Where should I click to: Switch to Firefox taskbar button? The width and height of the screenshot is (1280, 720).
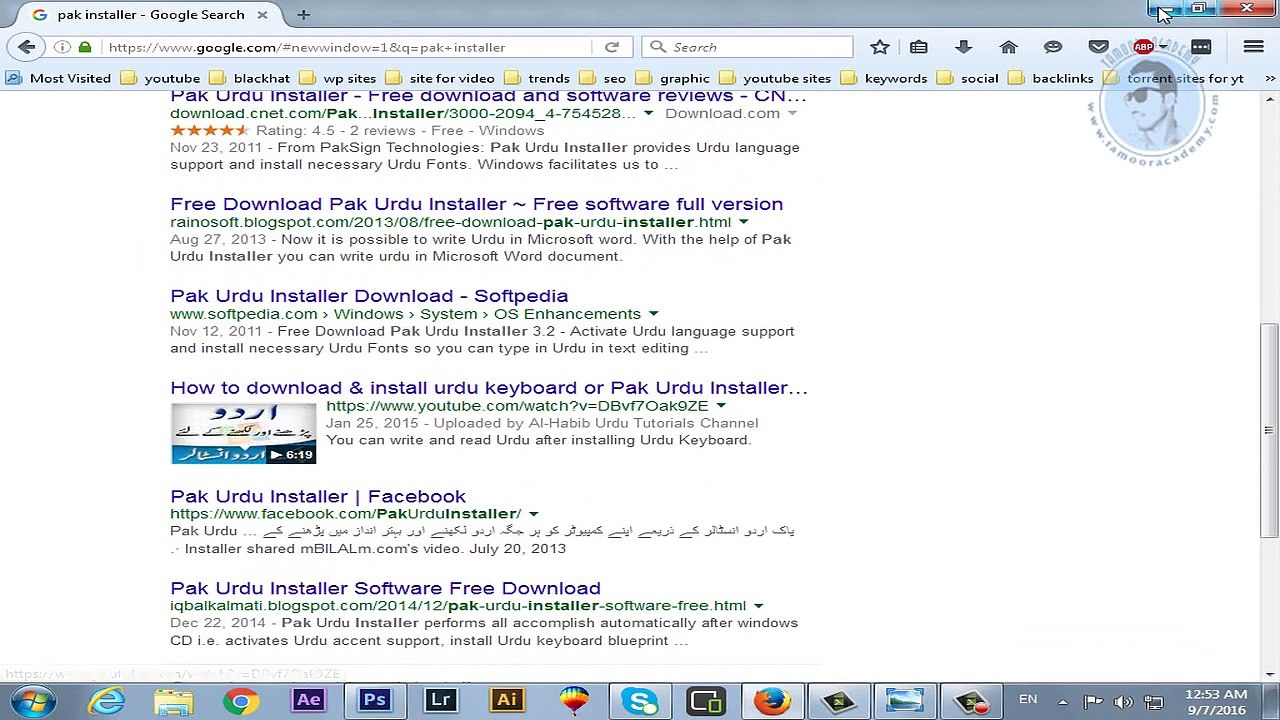click(x=772, y=701)
